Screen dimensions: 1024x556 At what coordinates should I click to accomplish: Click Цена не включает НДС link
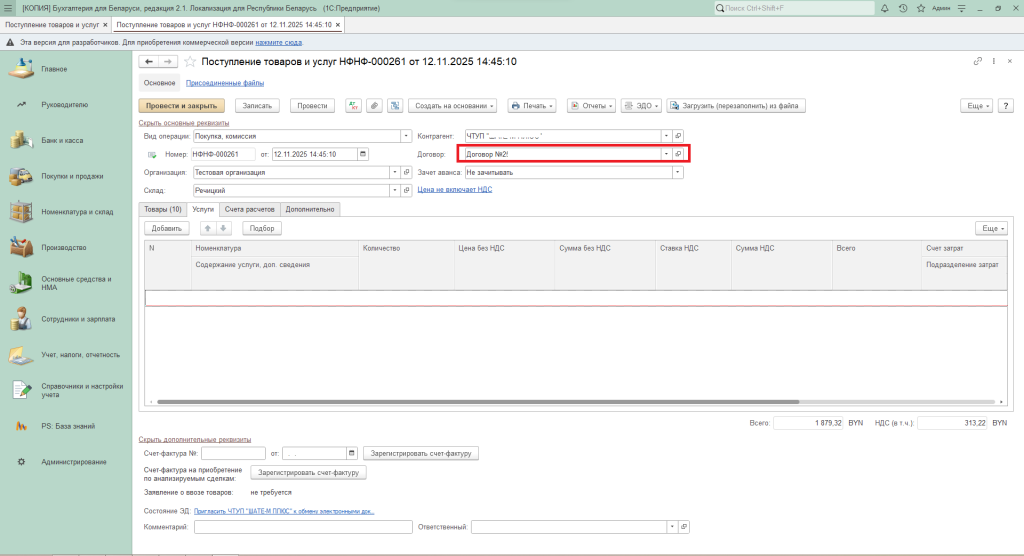454,189
